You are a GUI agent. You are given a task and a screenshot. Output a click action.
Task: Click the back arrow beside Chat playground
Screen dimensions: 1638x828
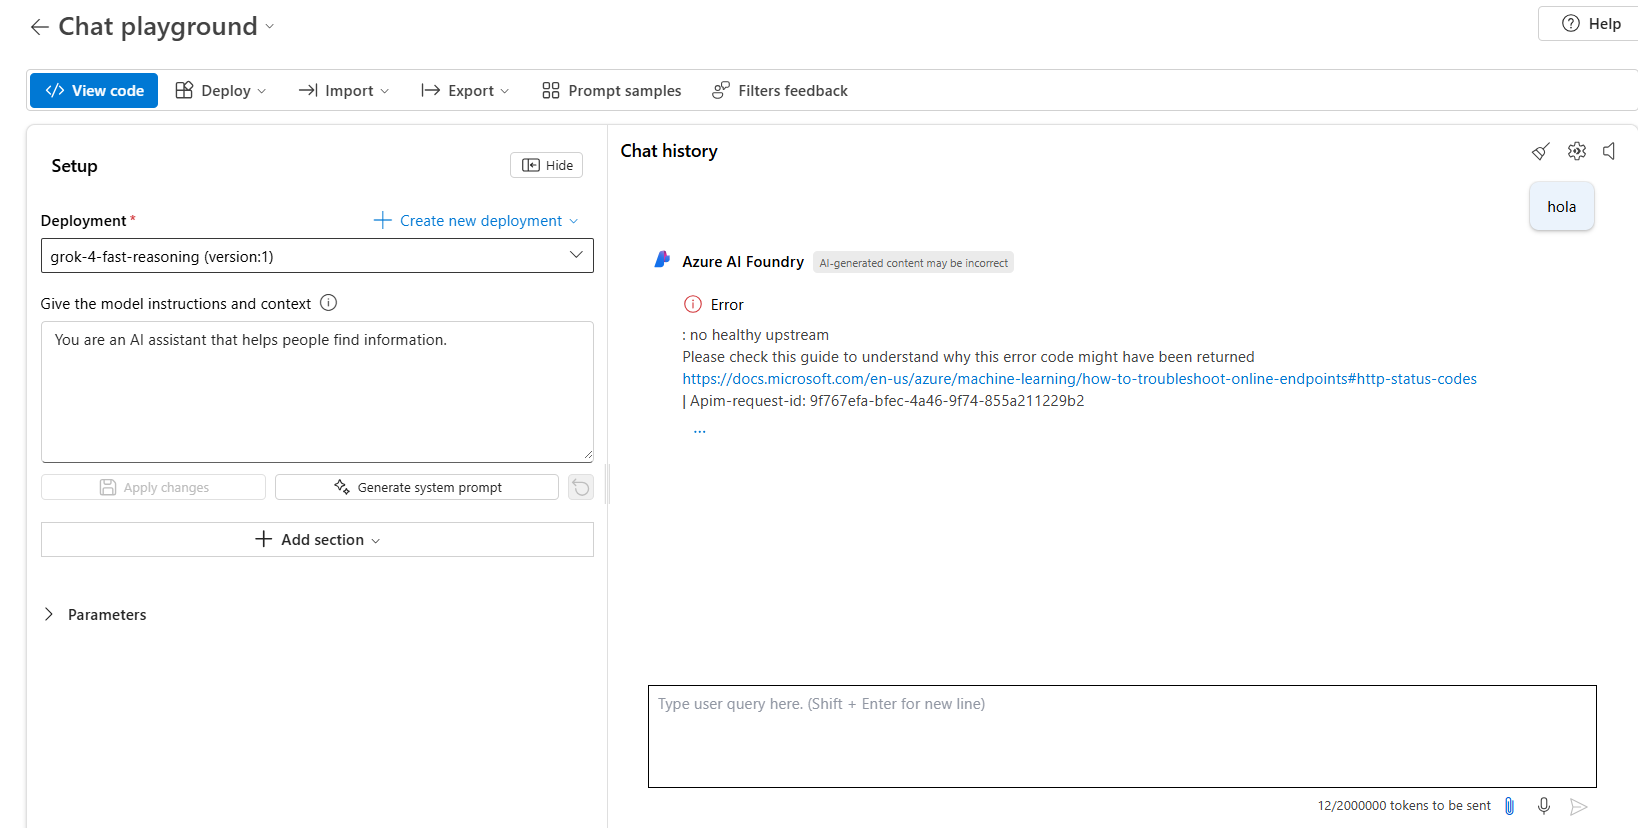(x=39, y=27)
